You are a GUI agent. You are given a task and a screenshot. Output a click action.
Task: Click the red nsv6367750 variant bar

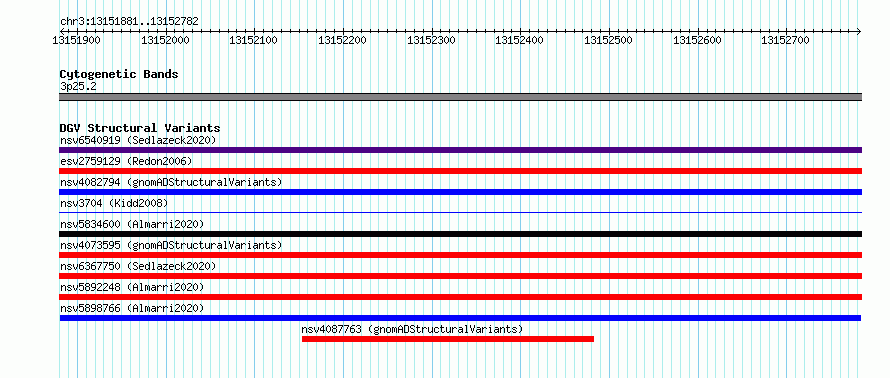(x=460, y=276)
